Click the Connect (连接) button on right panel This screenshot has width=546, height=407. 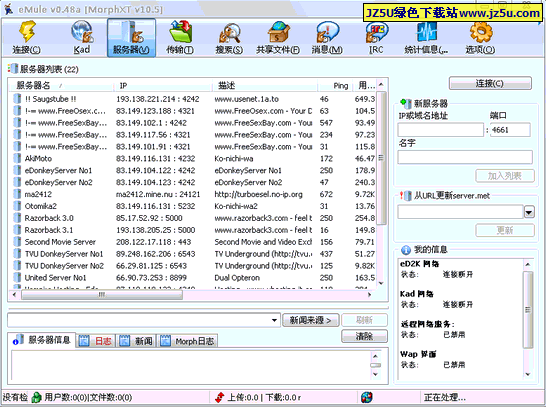click(490, 84)
